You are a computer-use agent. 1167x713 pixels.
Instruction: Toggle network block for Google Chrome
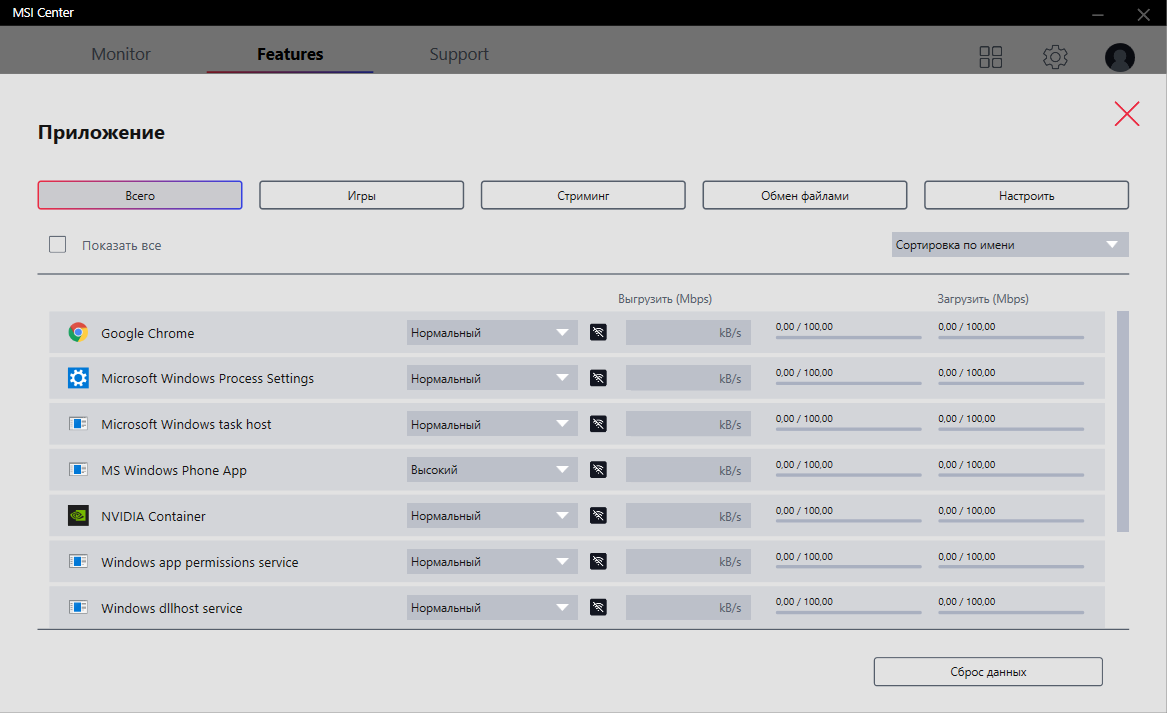[598, 333]
